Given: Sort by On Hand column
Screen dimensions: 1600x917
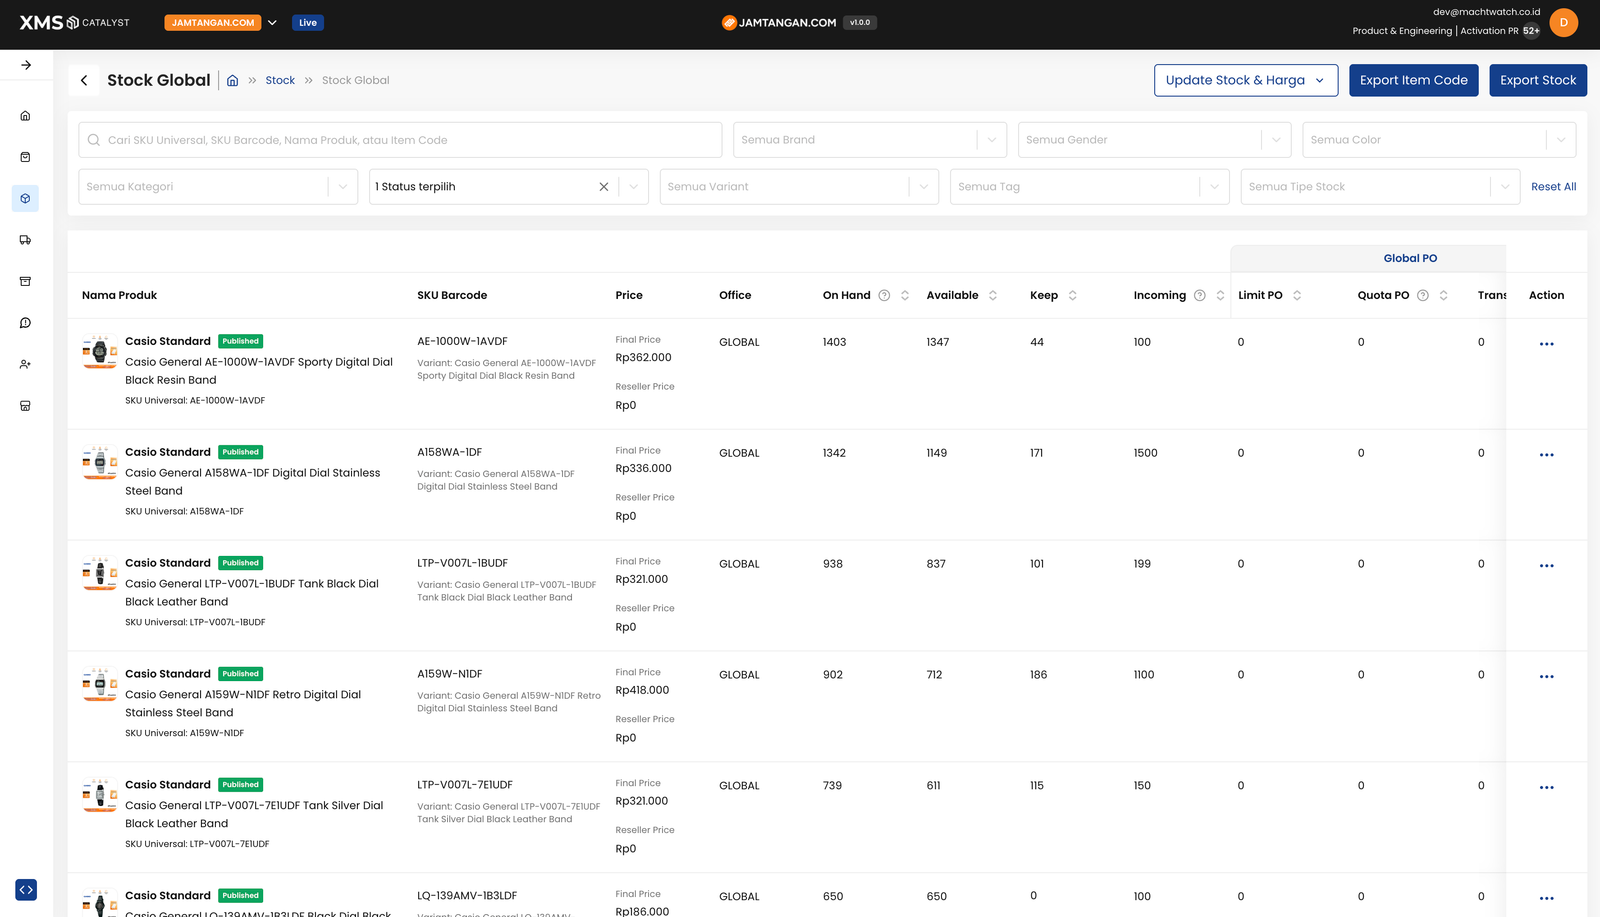Looking at the screenshot, I should point(905,295).
